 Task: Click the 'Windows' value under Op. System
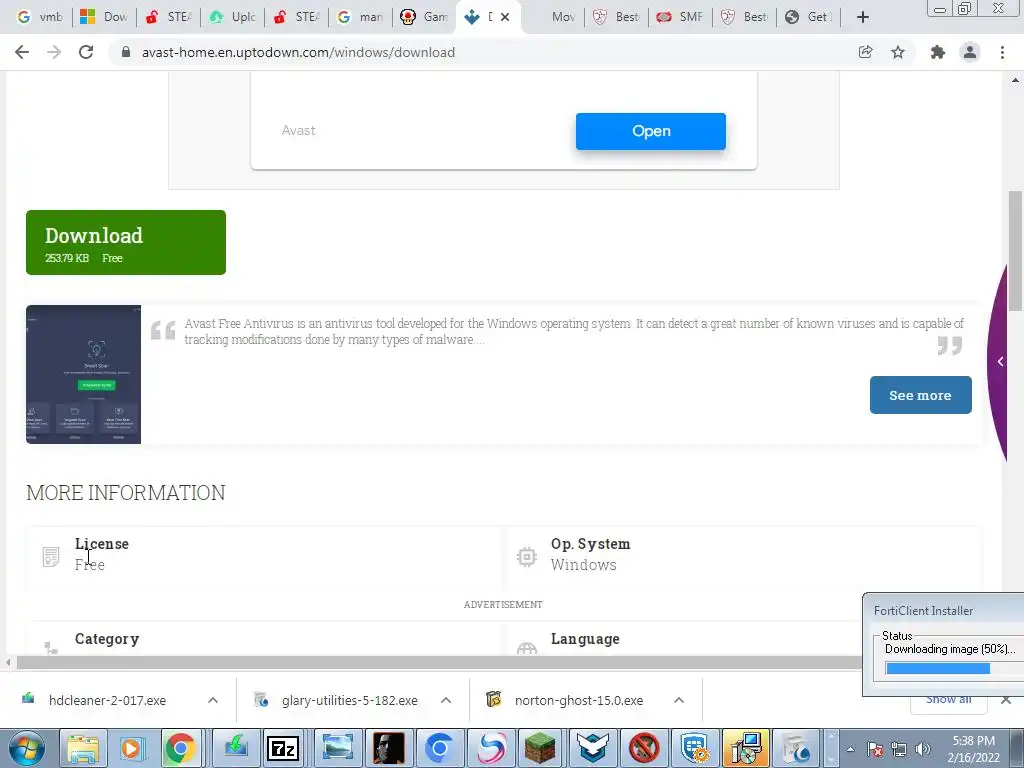(583, 565)
